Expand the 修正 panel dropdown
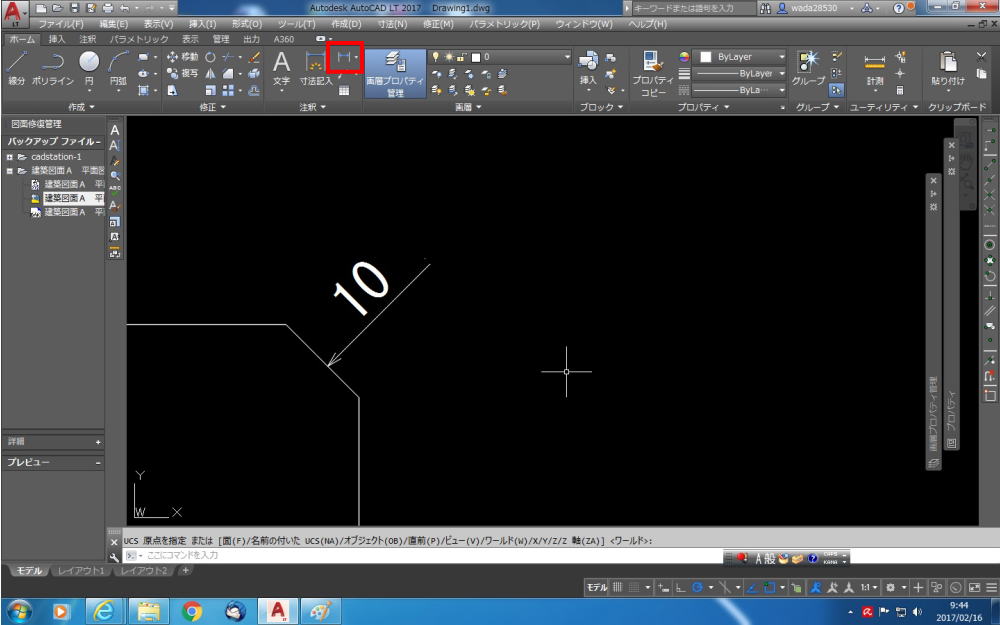Viewport: 1000px width, 625px height. click(213, 107)
